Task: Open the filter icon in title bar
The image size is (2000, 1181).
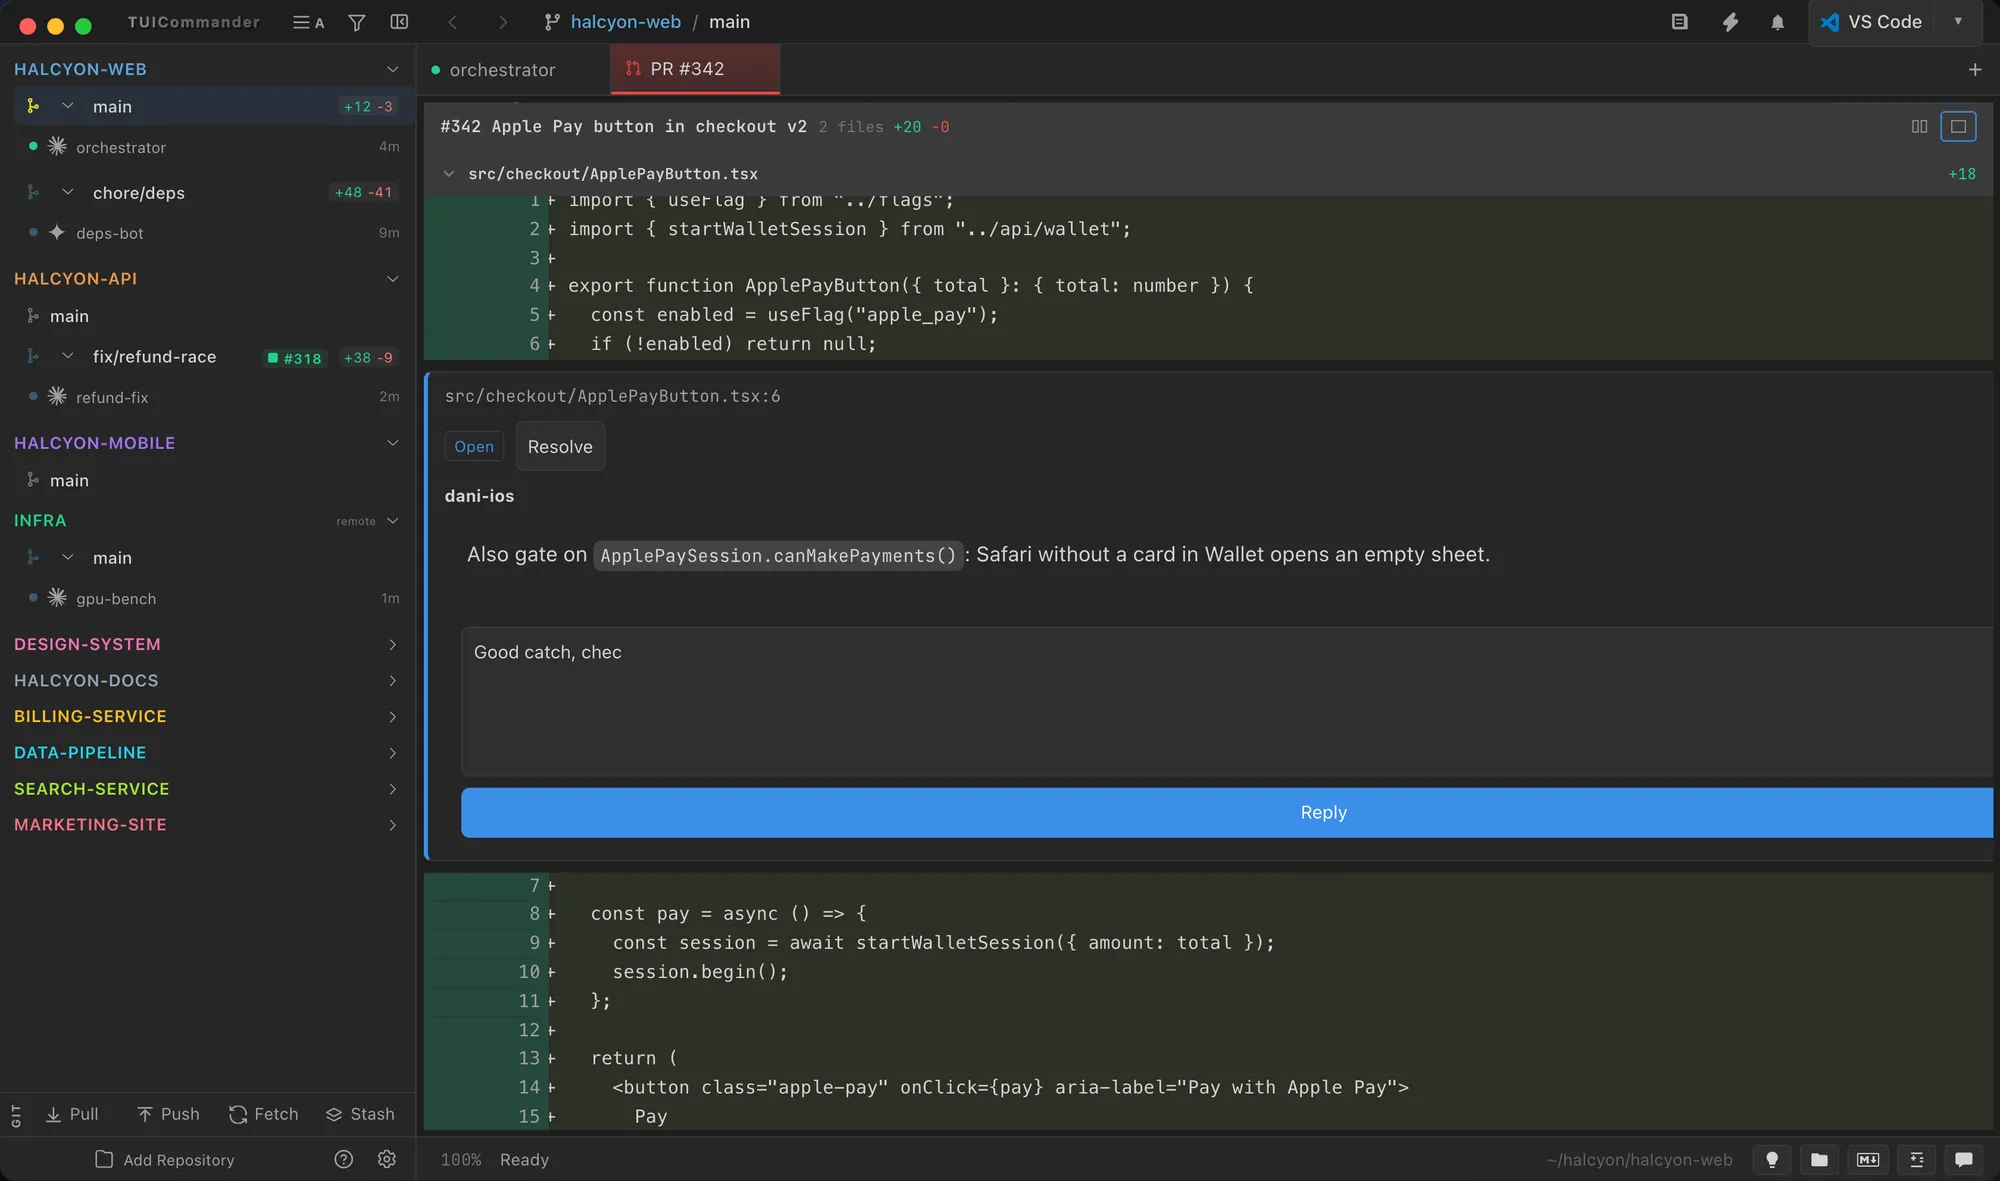Action: pyautogui.click(x=356, y=22)
